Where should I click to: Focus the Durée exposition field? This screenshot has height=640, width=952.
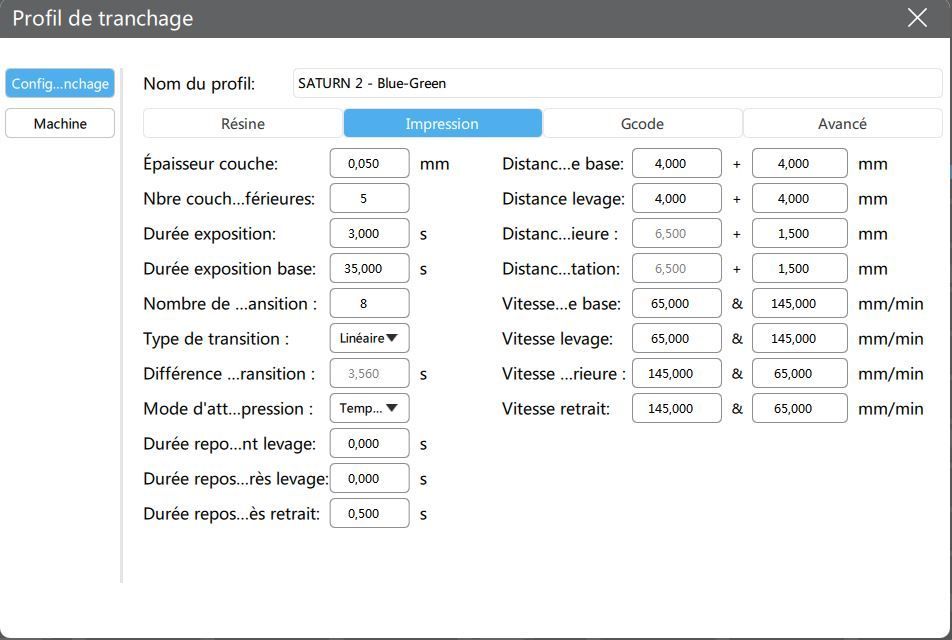pyautogui.click(x=370, y=233)
